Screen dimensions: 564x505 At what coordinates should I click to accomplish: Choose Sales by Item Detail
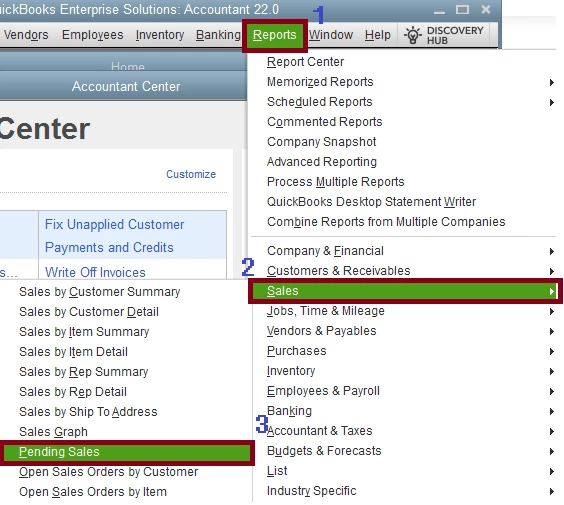click(x=73, y=352)
